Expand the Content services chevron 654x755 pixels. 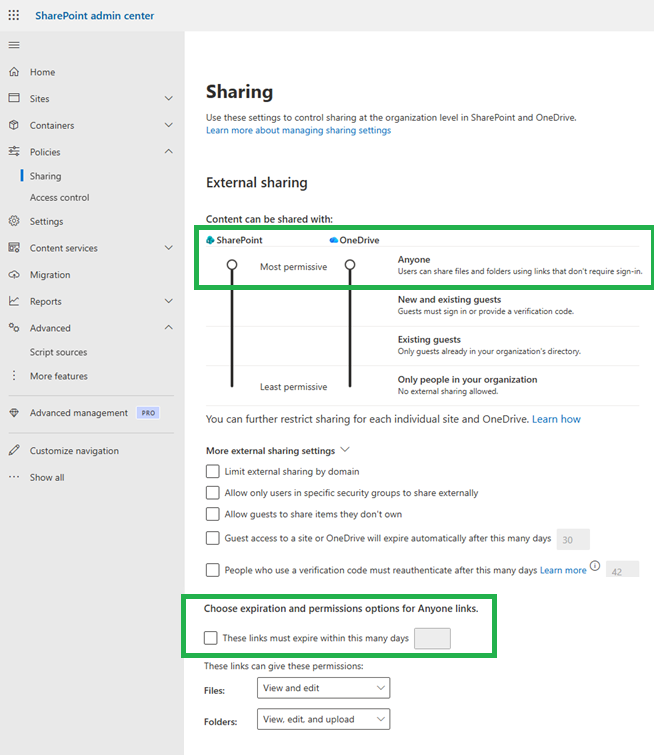point(169,248)
